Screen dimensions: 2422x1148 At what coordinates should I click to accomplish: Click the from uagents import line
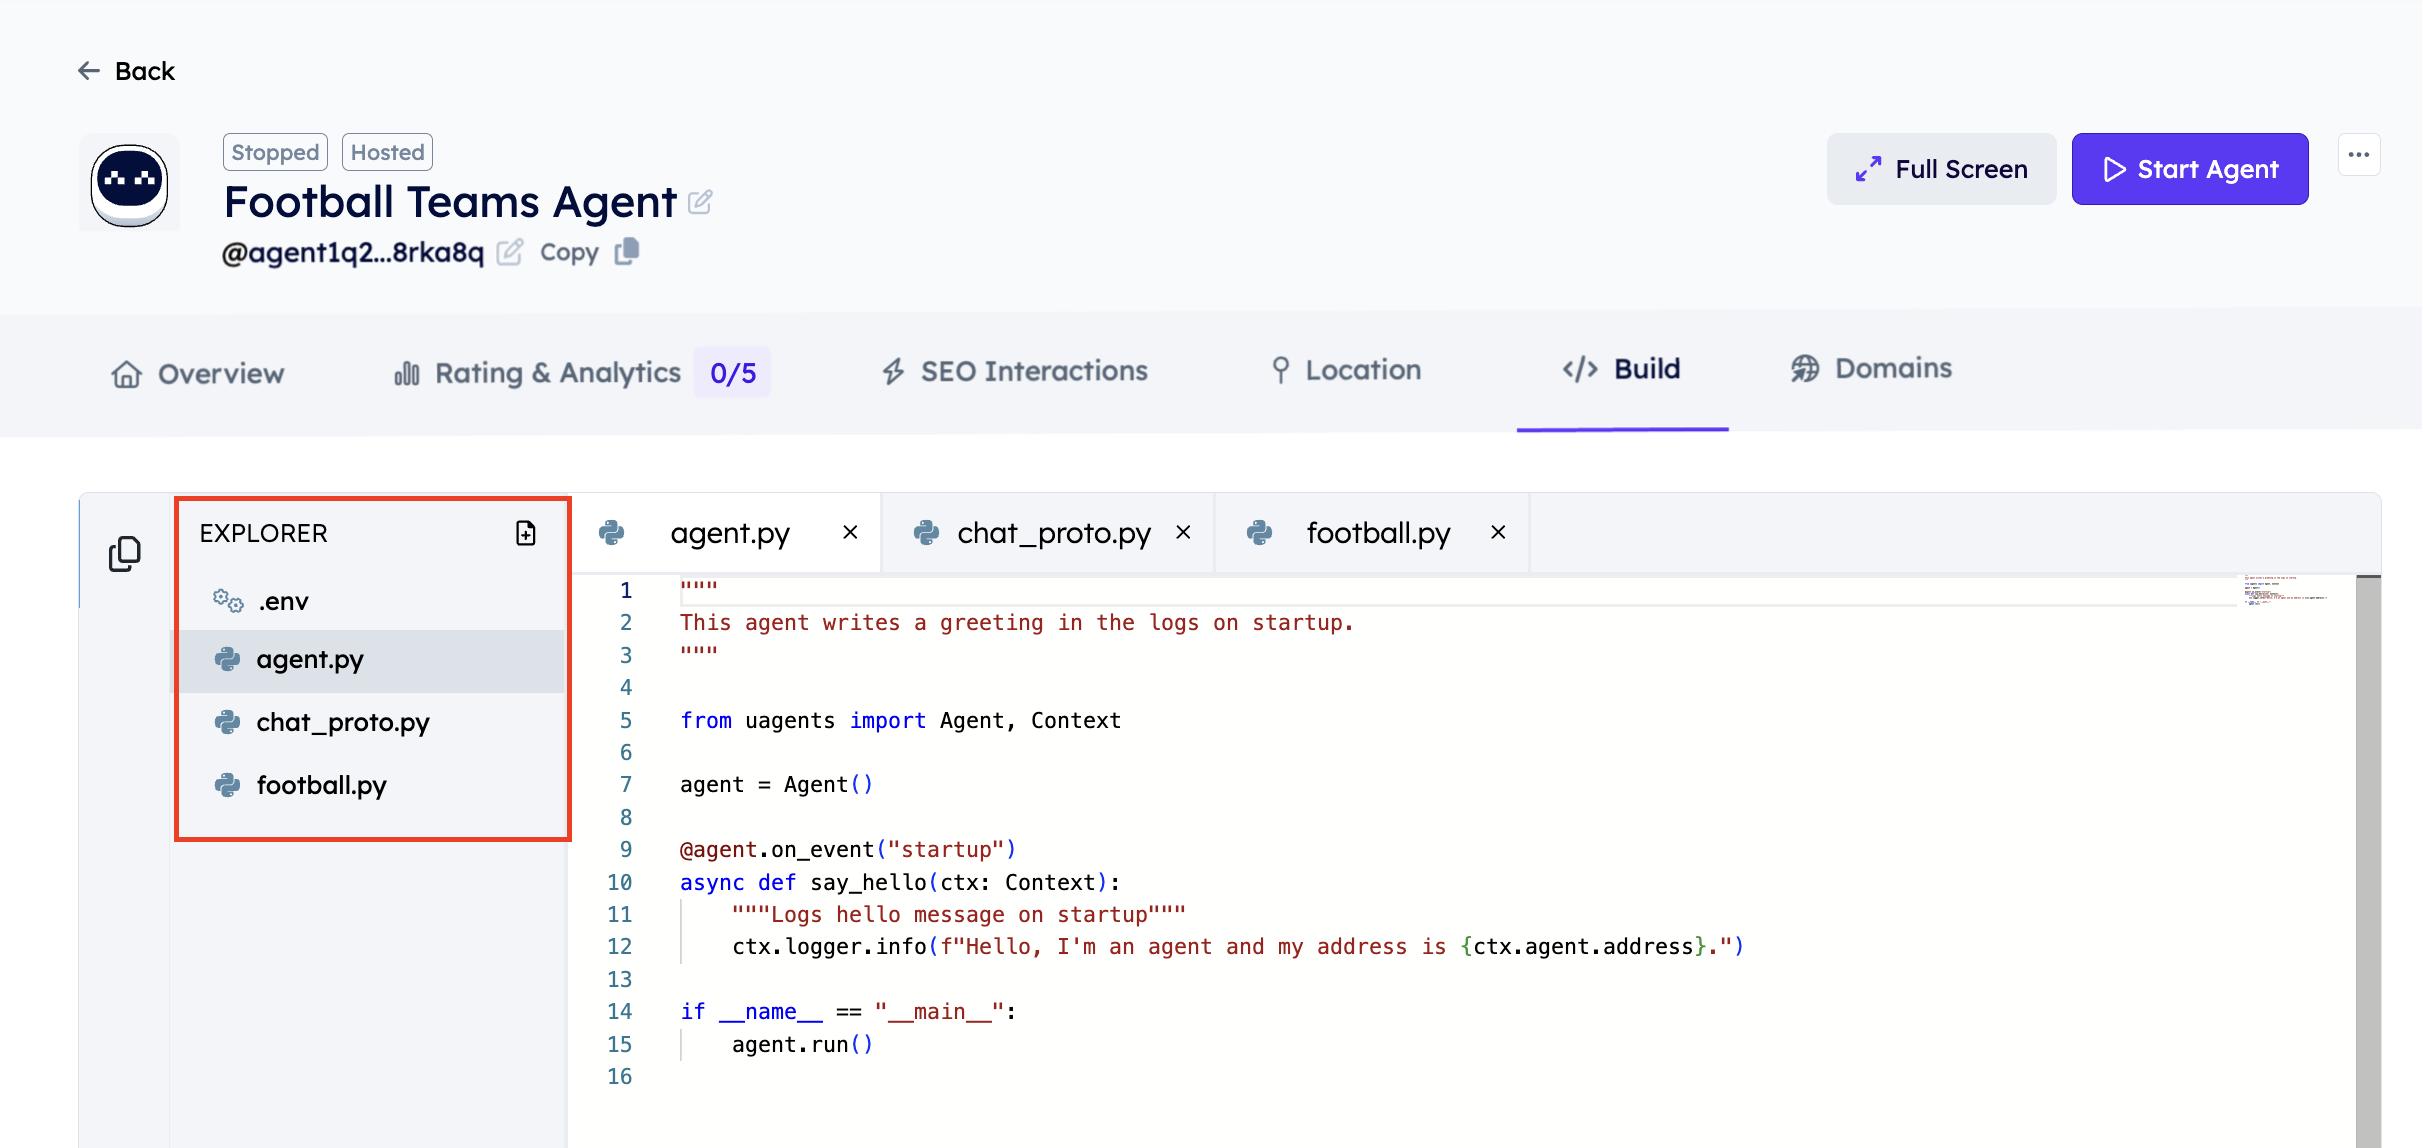900,721
